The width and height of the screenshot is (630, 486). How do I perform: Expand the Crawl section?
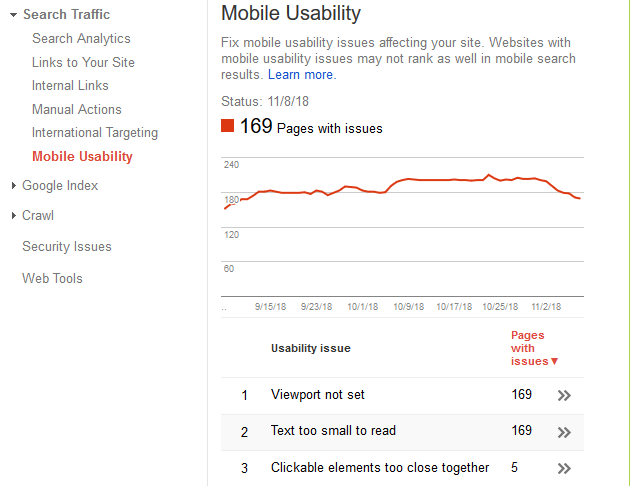tap(14, 215)
